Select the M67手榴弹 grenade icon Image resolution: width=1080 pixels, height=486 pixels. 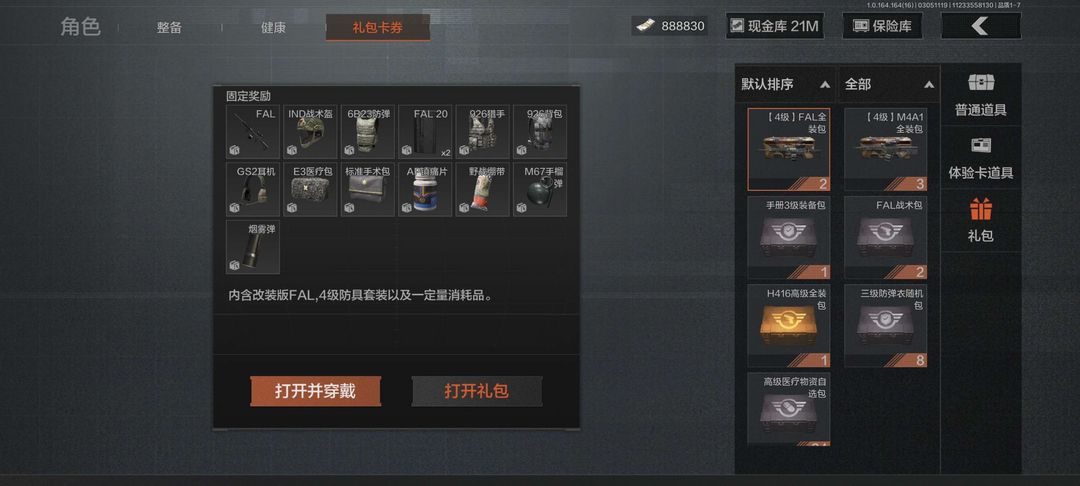click(540, 189)
